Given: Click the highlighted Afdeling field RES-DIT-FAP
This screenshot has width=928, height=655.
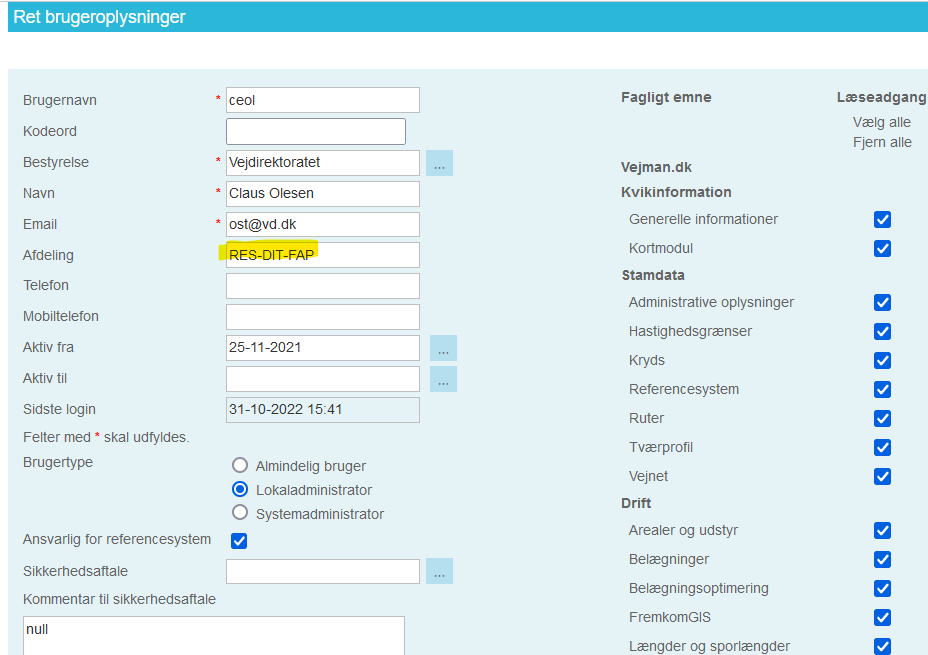Looking at the screenshot, I should click(x=322, y=254).
